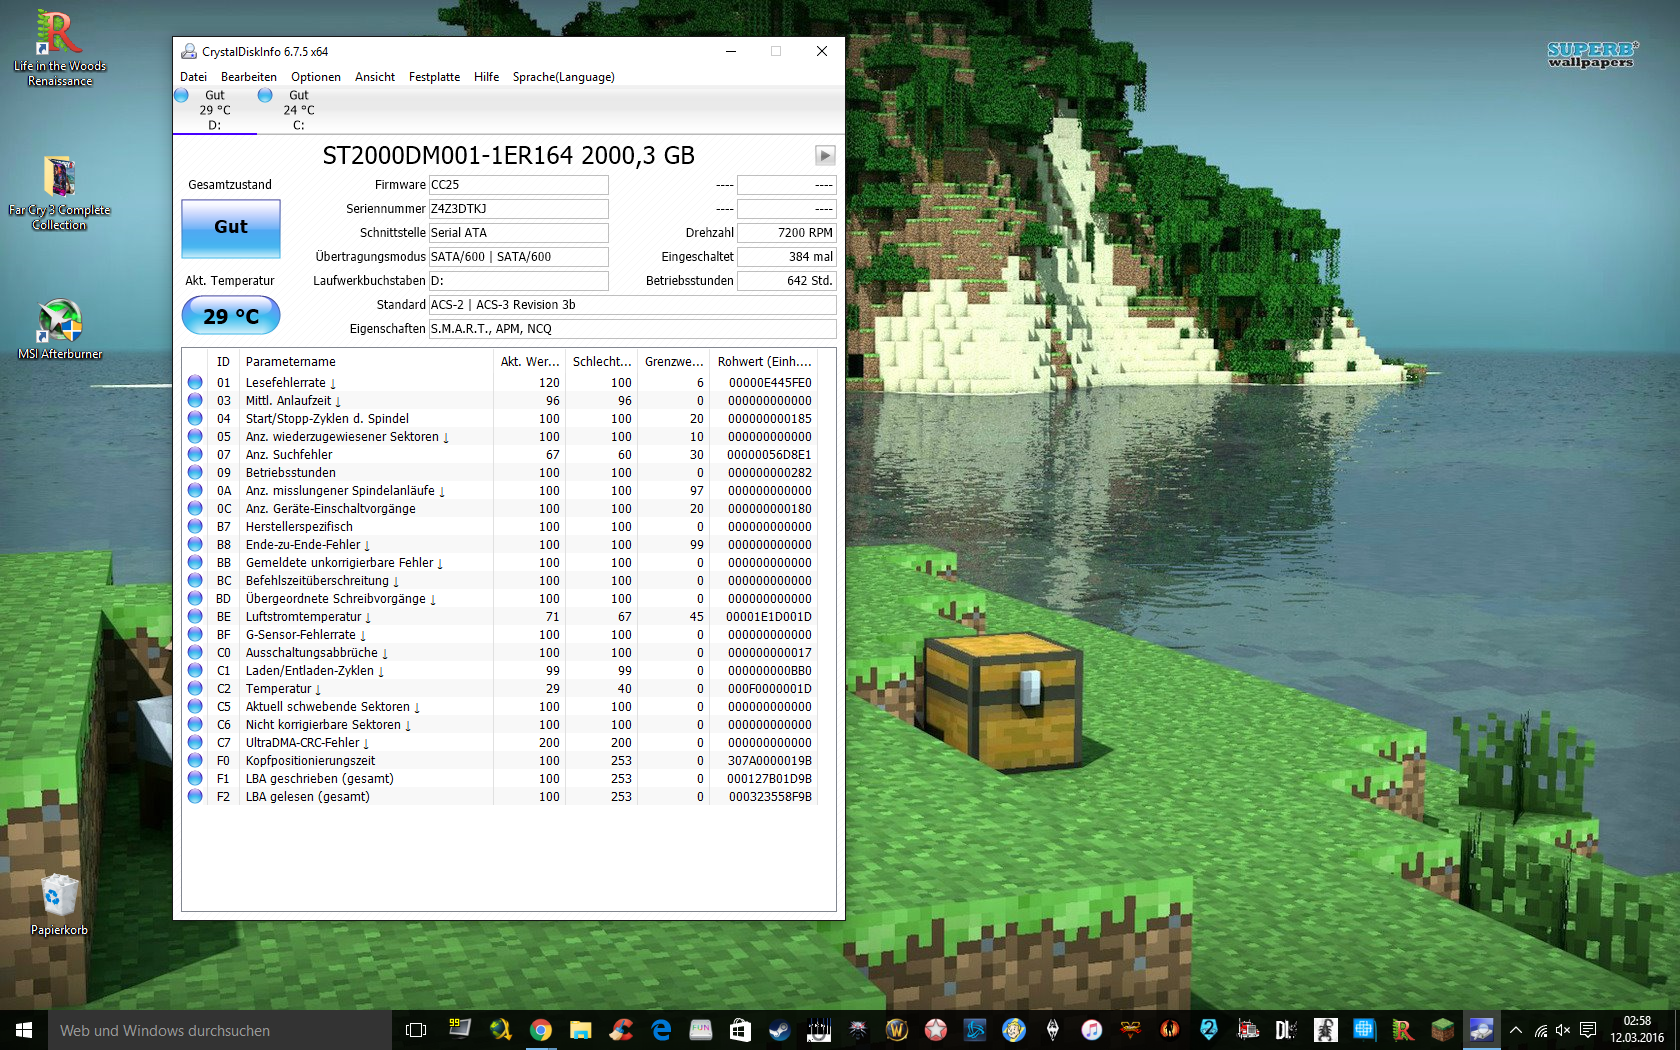Image resolution: width=1680 pixels, height=1050 pixels.
Task: Click the Rohwert column header
Action: [x=764, y=362]
